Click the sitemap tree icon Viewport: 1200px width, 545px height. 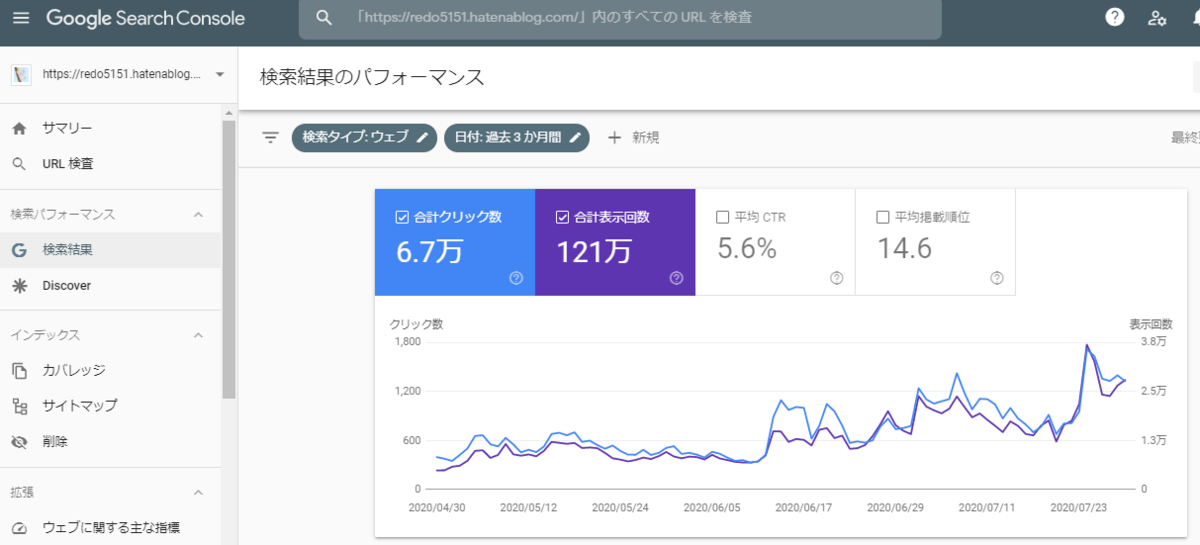(x=19, y=406)
